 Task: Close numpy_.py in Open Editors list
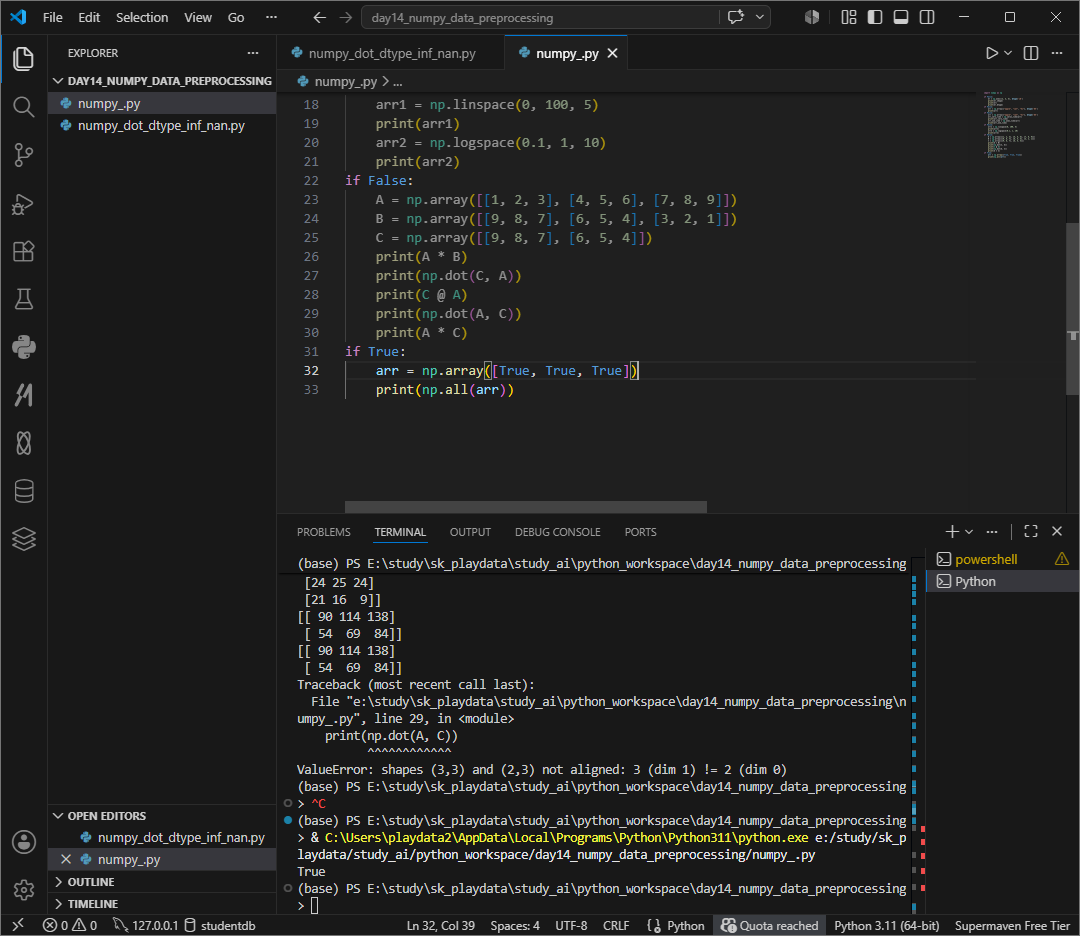[66, 860]
